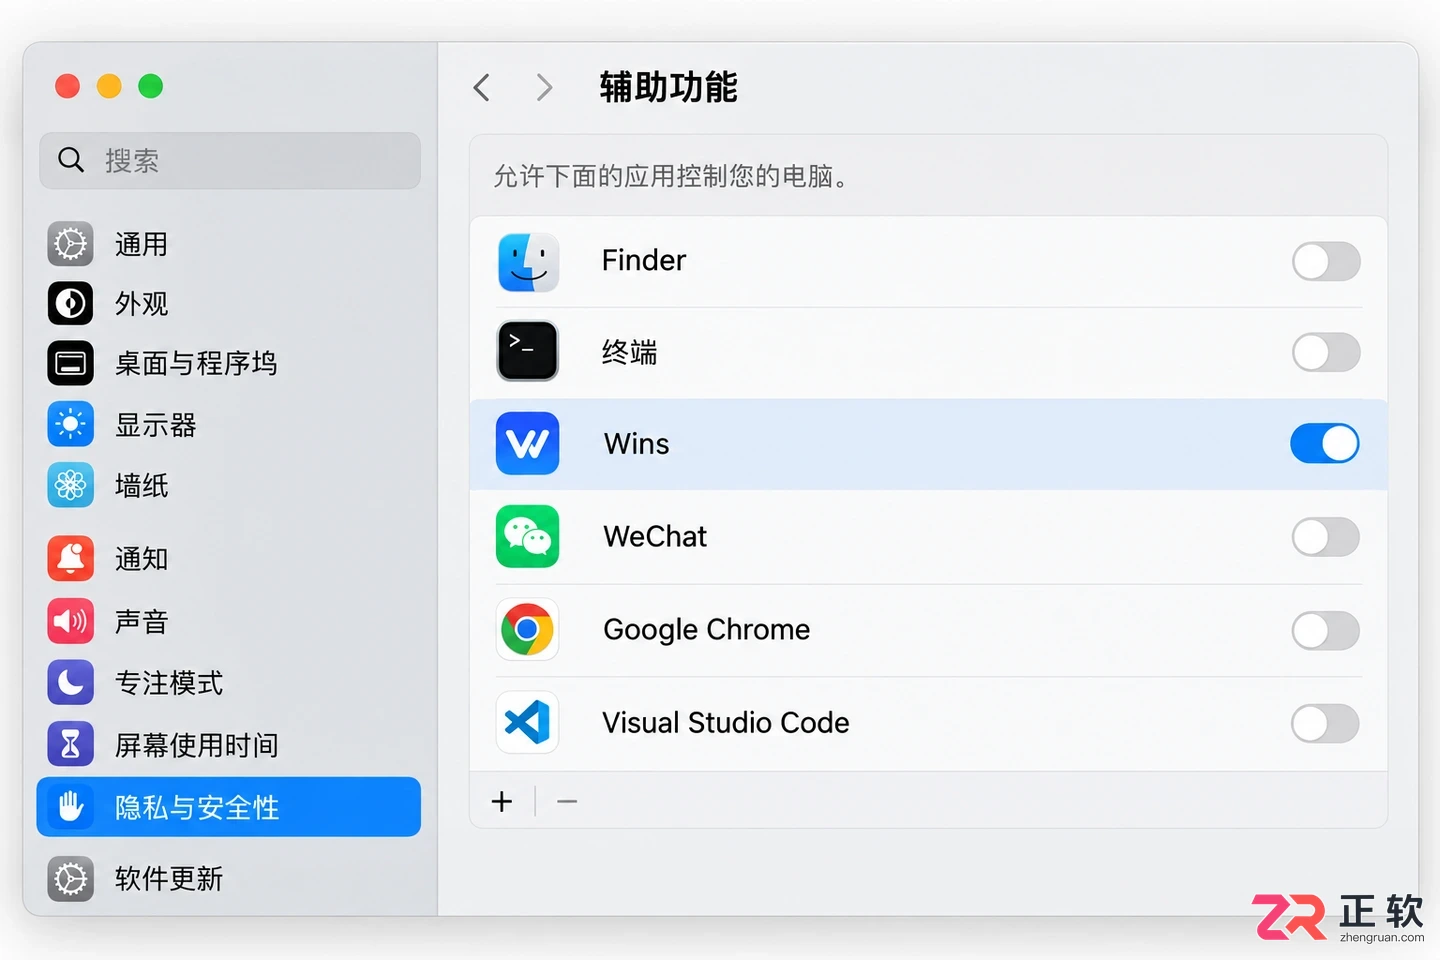Open 软件更新 gear icon in sidebar
This screenshot has width=1440, height=960.
click(71, 879)
